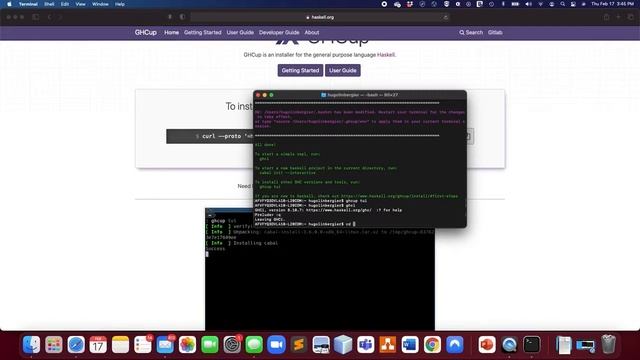The height and width of the screenshot is (360, 640).
Task: Click Safari reload button in address bar
Action: tap(445, 17)
